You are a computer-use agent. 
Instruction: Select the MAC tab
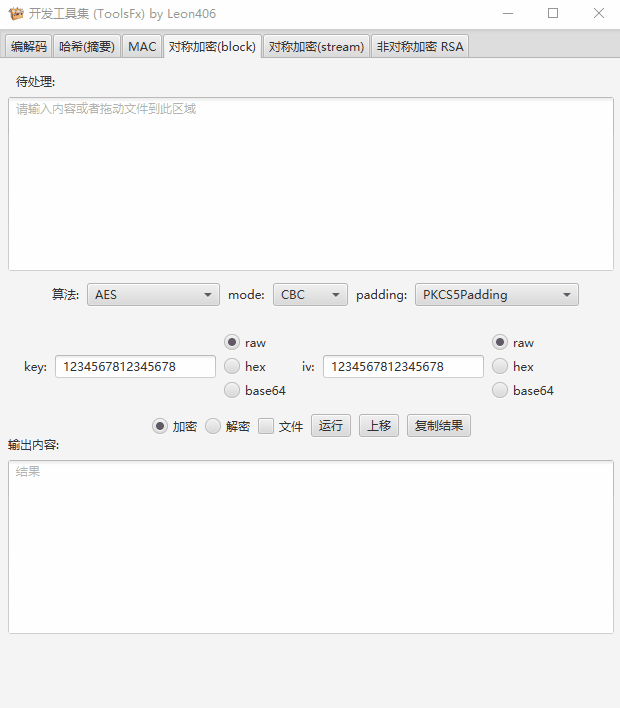tap(142, 47)
